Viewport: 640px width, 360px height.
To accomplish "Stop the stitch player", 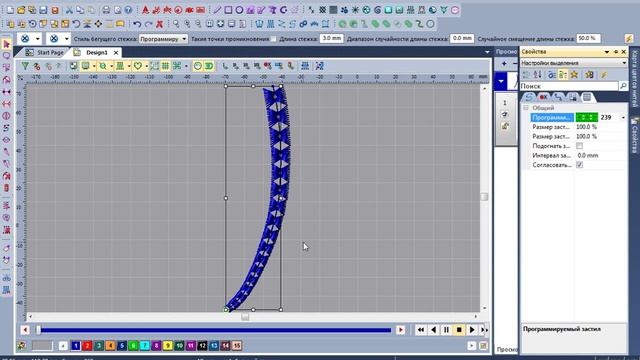I will coord(459,330).
